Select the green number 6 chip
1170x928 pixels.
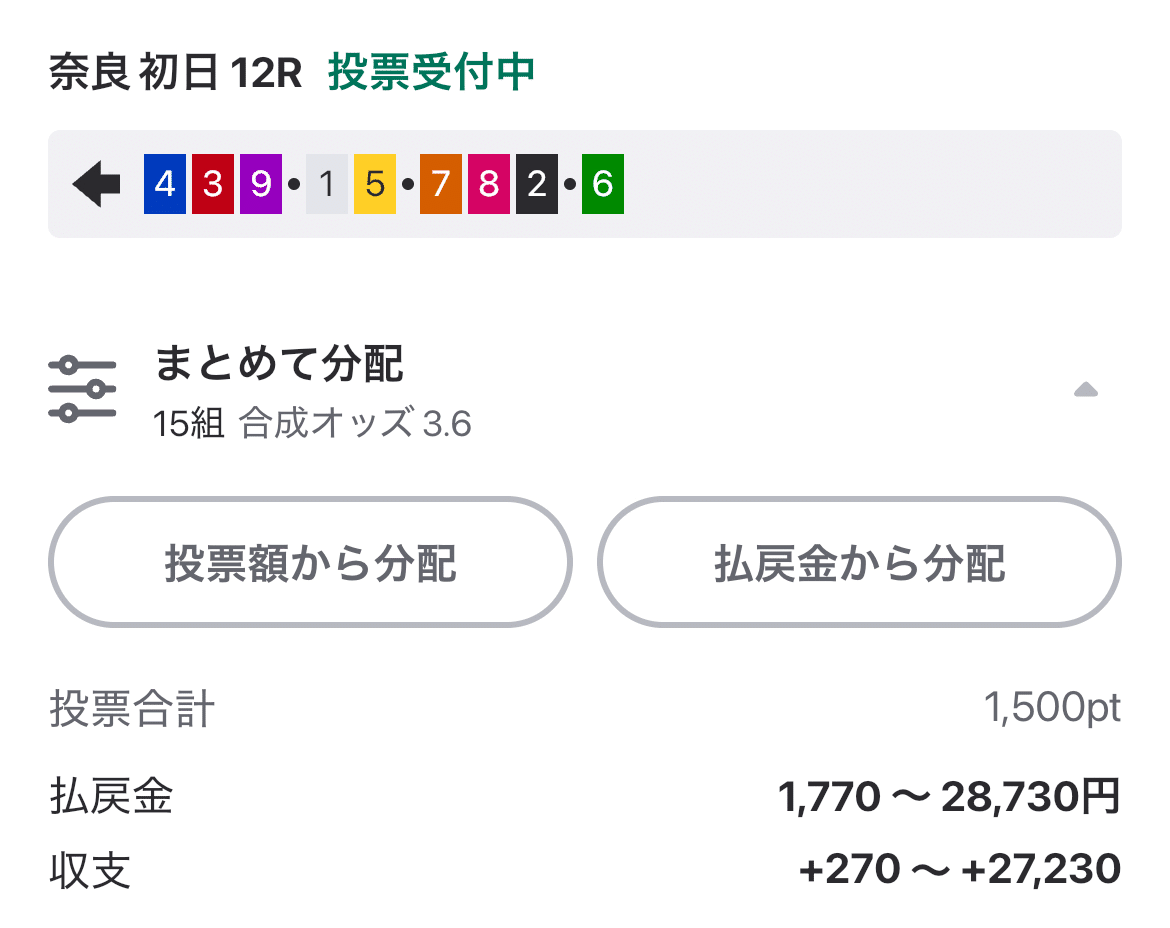click(x=601, y=183)
